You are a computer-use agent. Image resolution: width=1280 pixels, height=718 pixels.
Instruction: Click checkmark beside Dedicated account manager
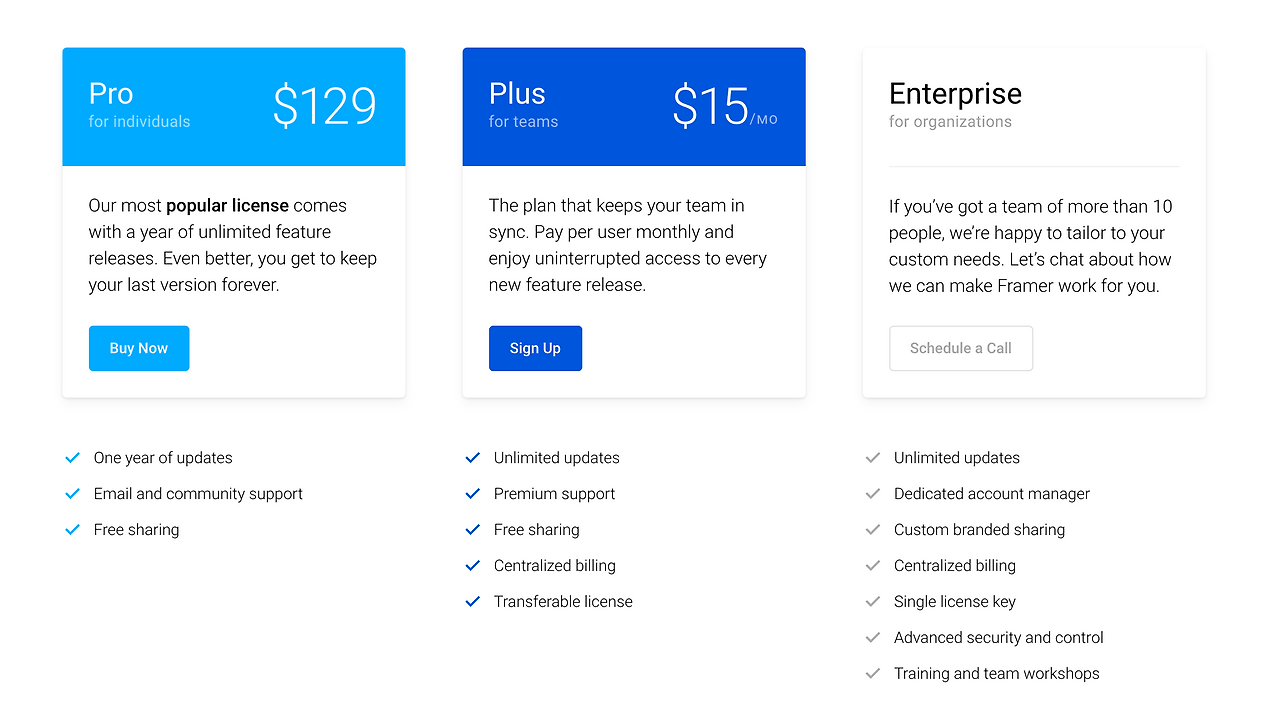873,494
